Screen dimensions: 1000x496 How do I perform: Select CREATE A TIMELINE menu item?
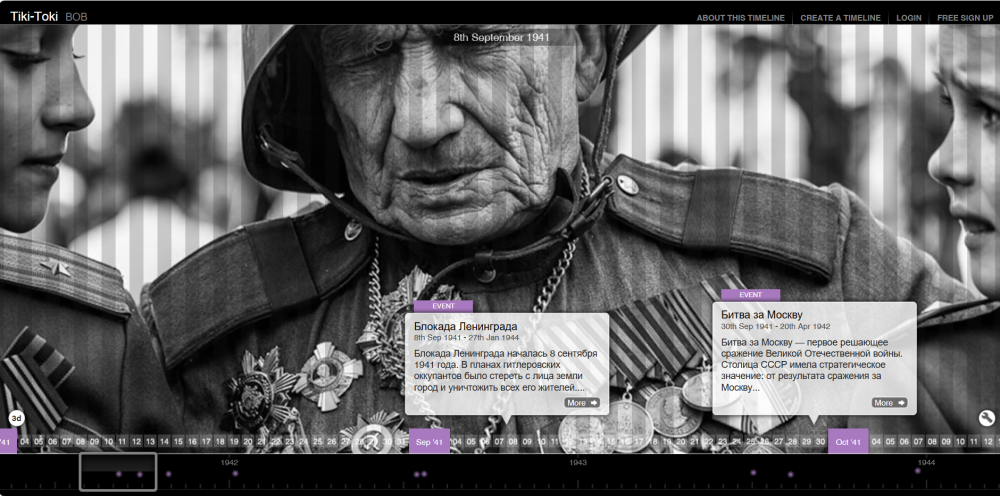pyautogui.click(x=840, y=18)
